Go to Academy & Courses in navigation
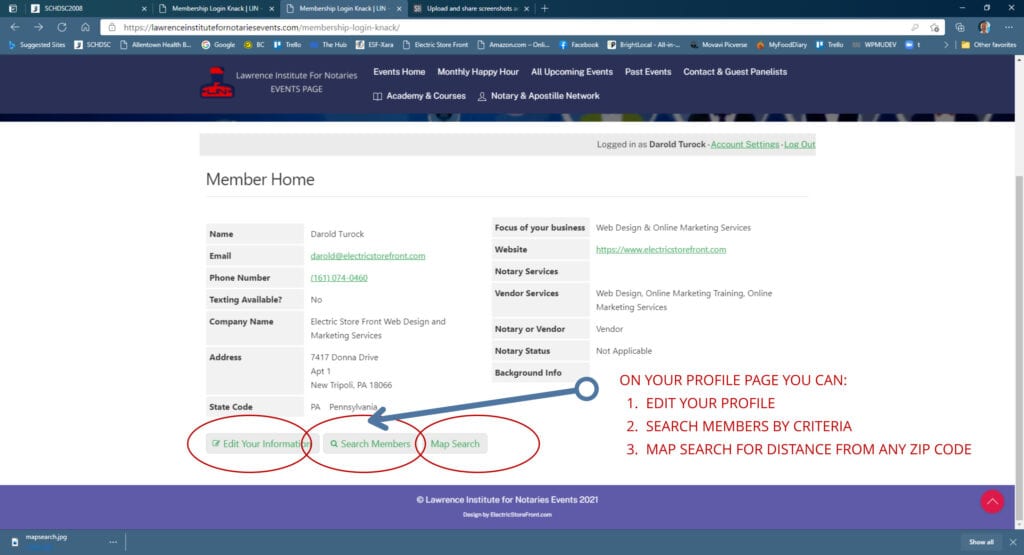 (419, 96)
